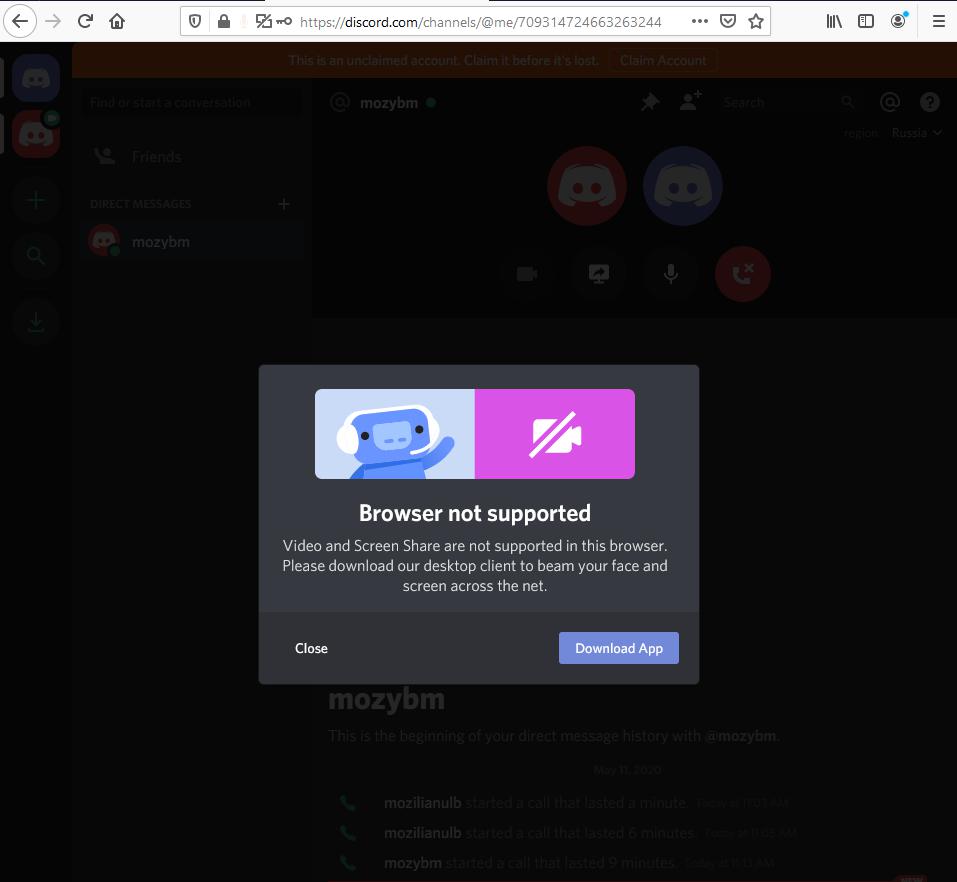Click the Download App button
Screen dimensions: 957x882
[619, 648]
